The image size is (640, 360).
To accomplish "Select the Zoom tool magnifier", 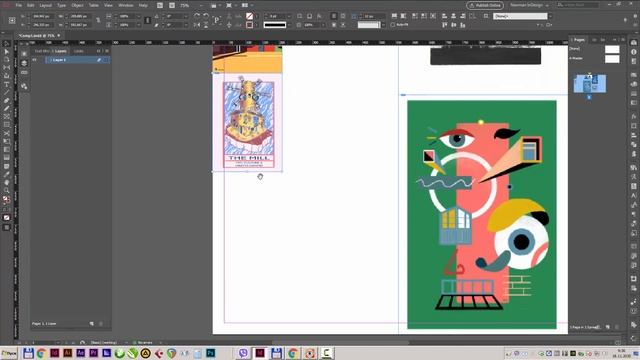I will point(7,191).
